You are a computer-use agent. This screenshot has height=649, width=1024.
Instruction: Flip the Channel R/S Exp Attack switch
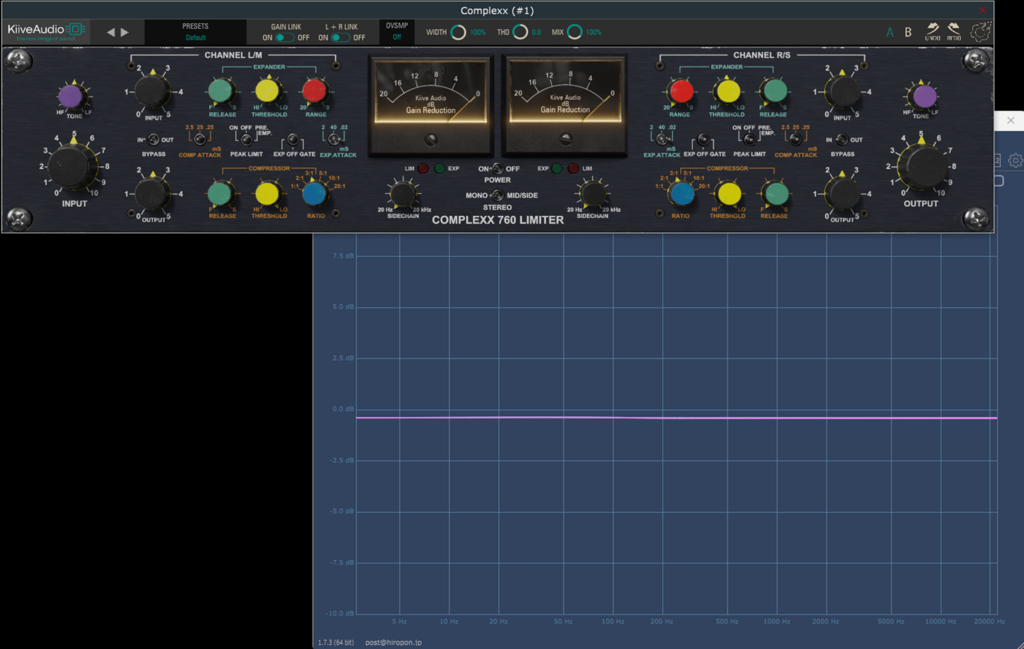(662, 139)
